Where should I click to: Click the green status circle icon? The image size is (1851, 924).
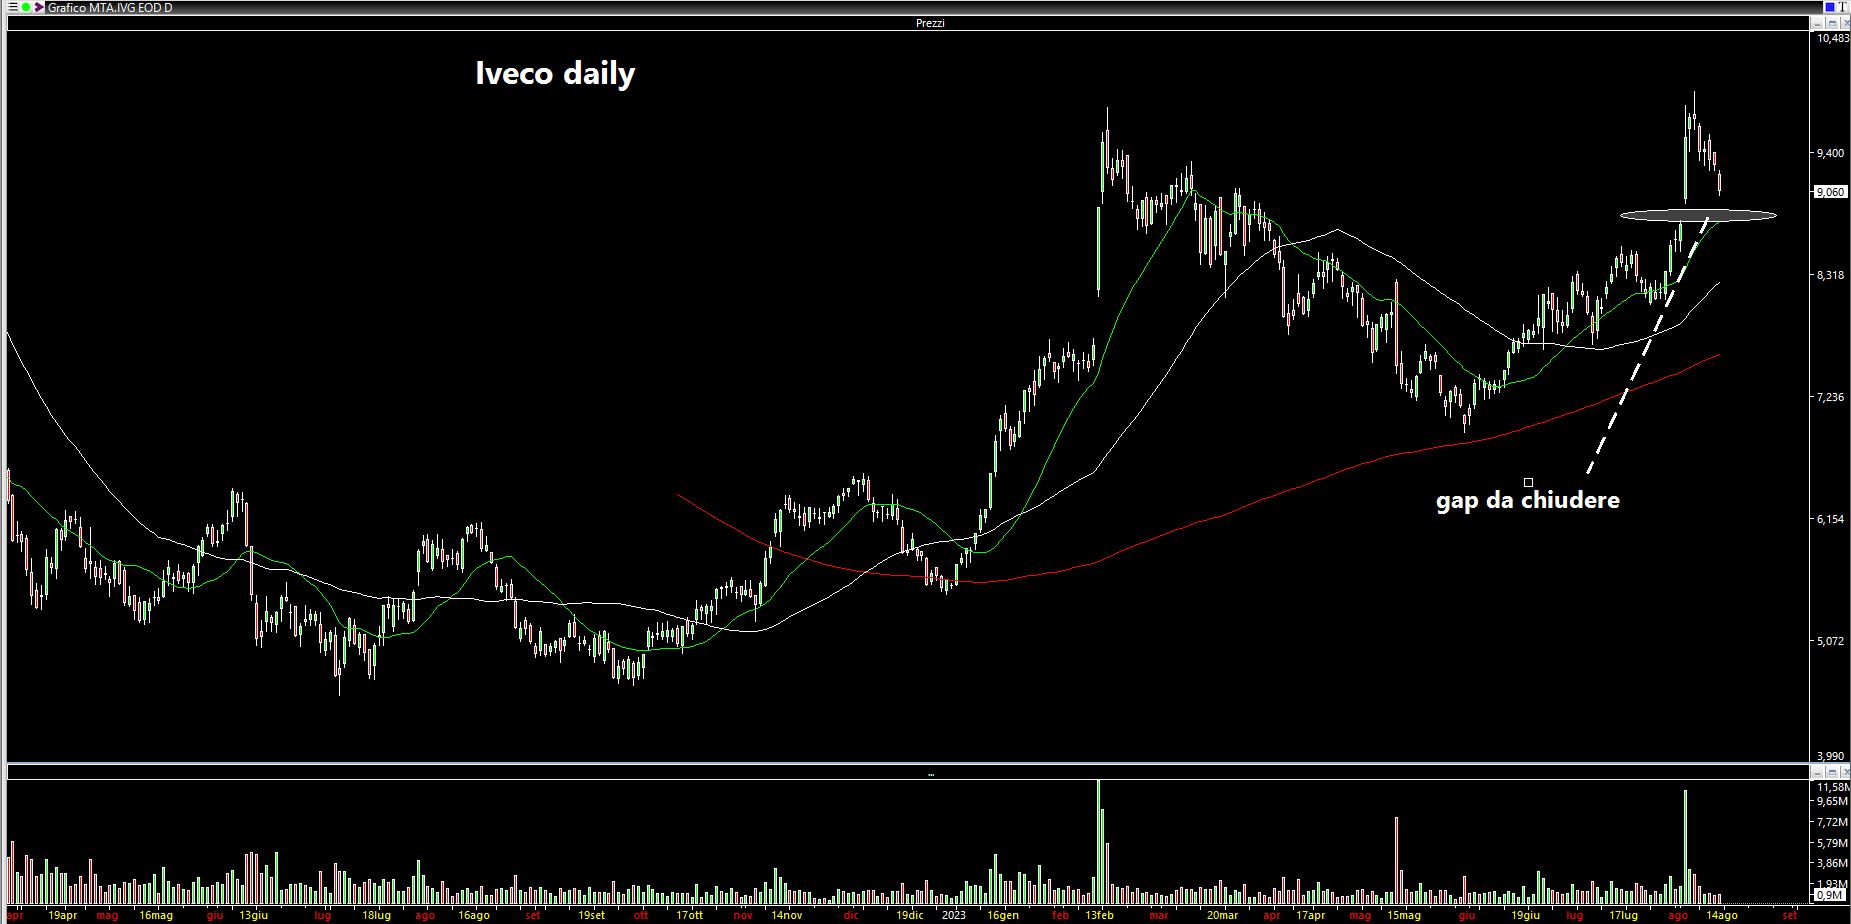pos(26,7)
